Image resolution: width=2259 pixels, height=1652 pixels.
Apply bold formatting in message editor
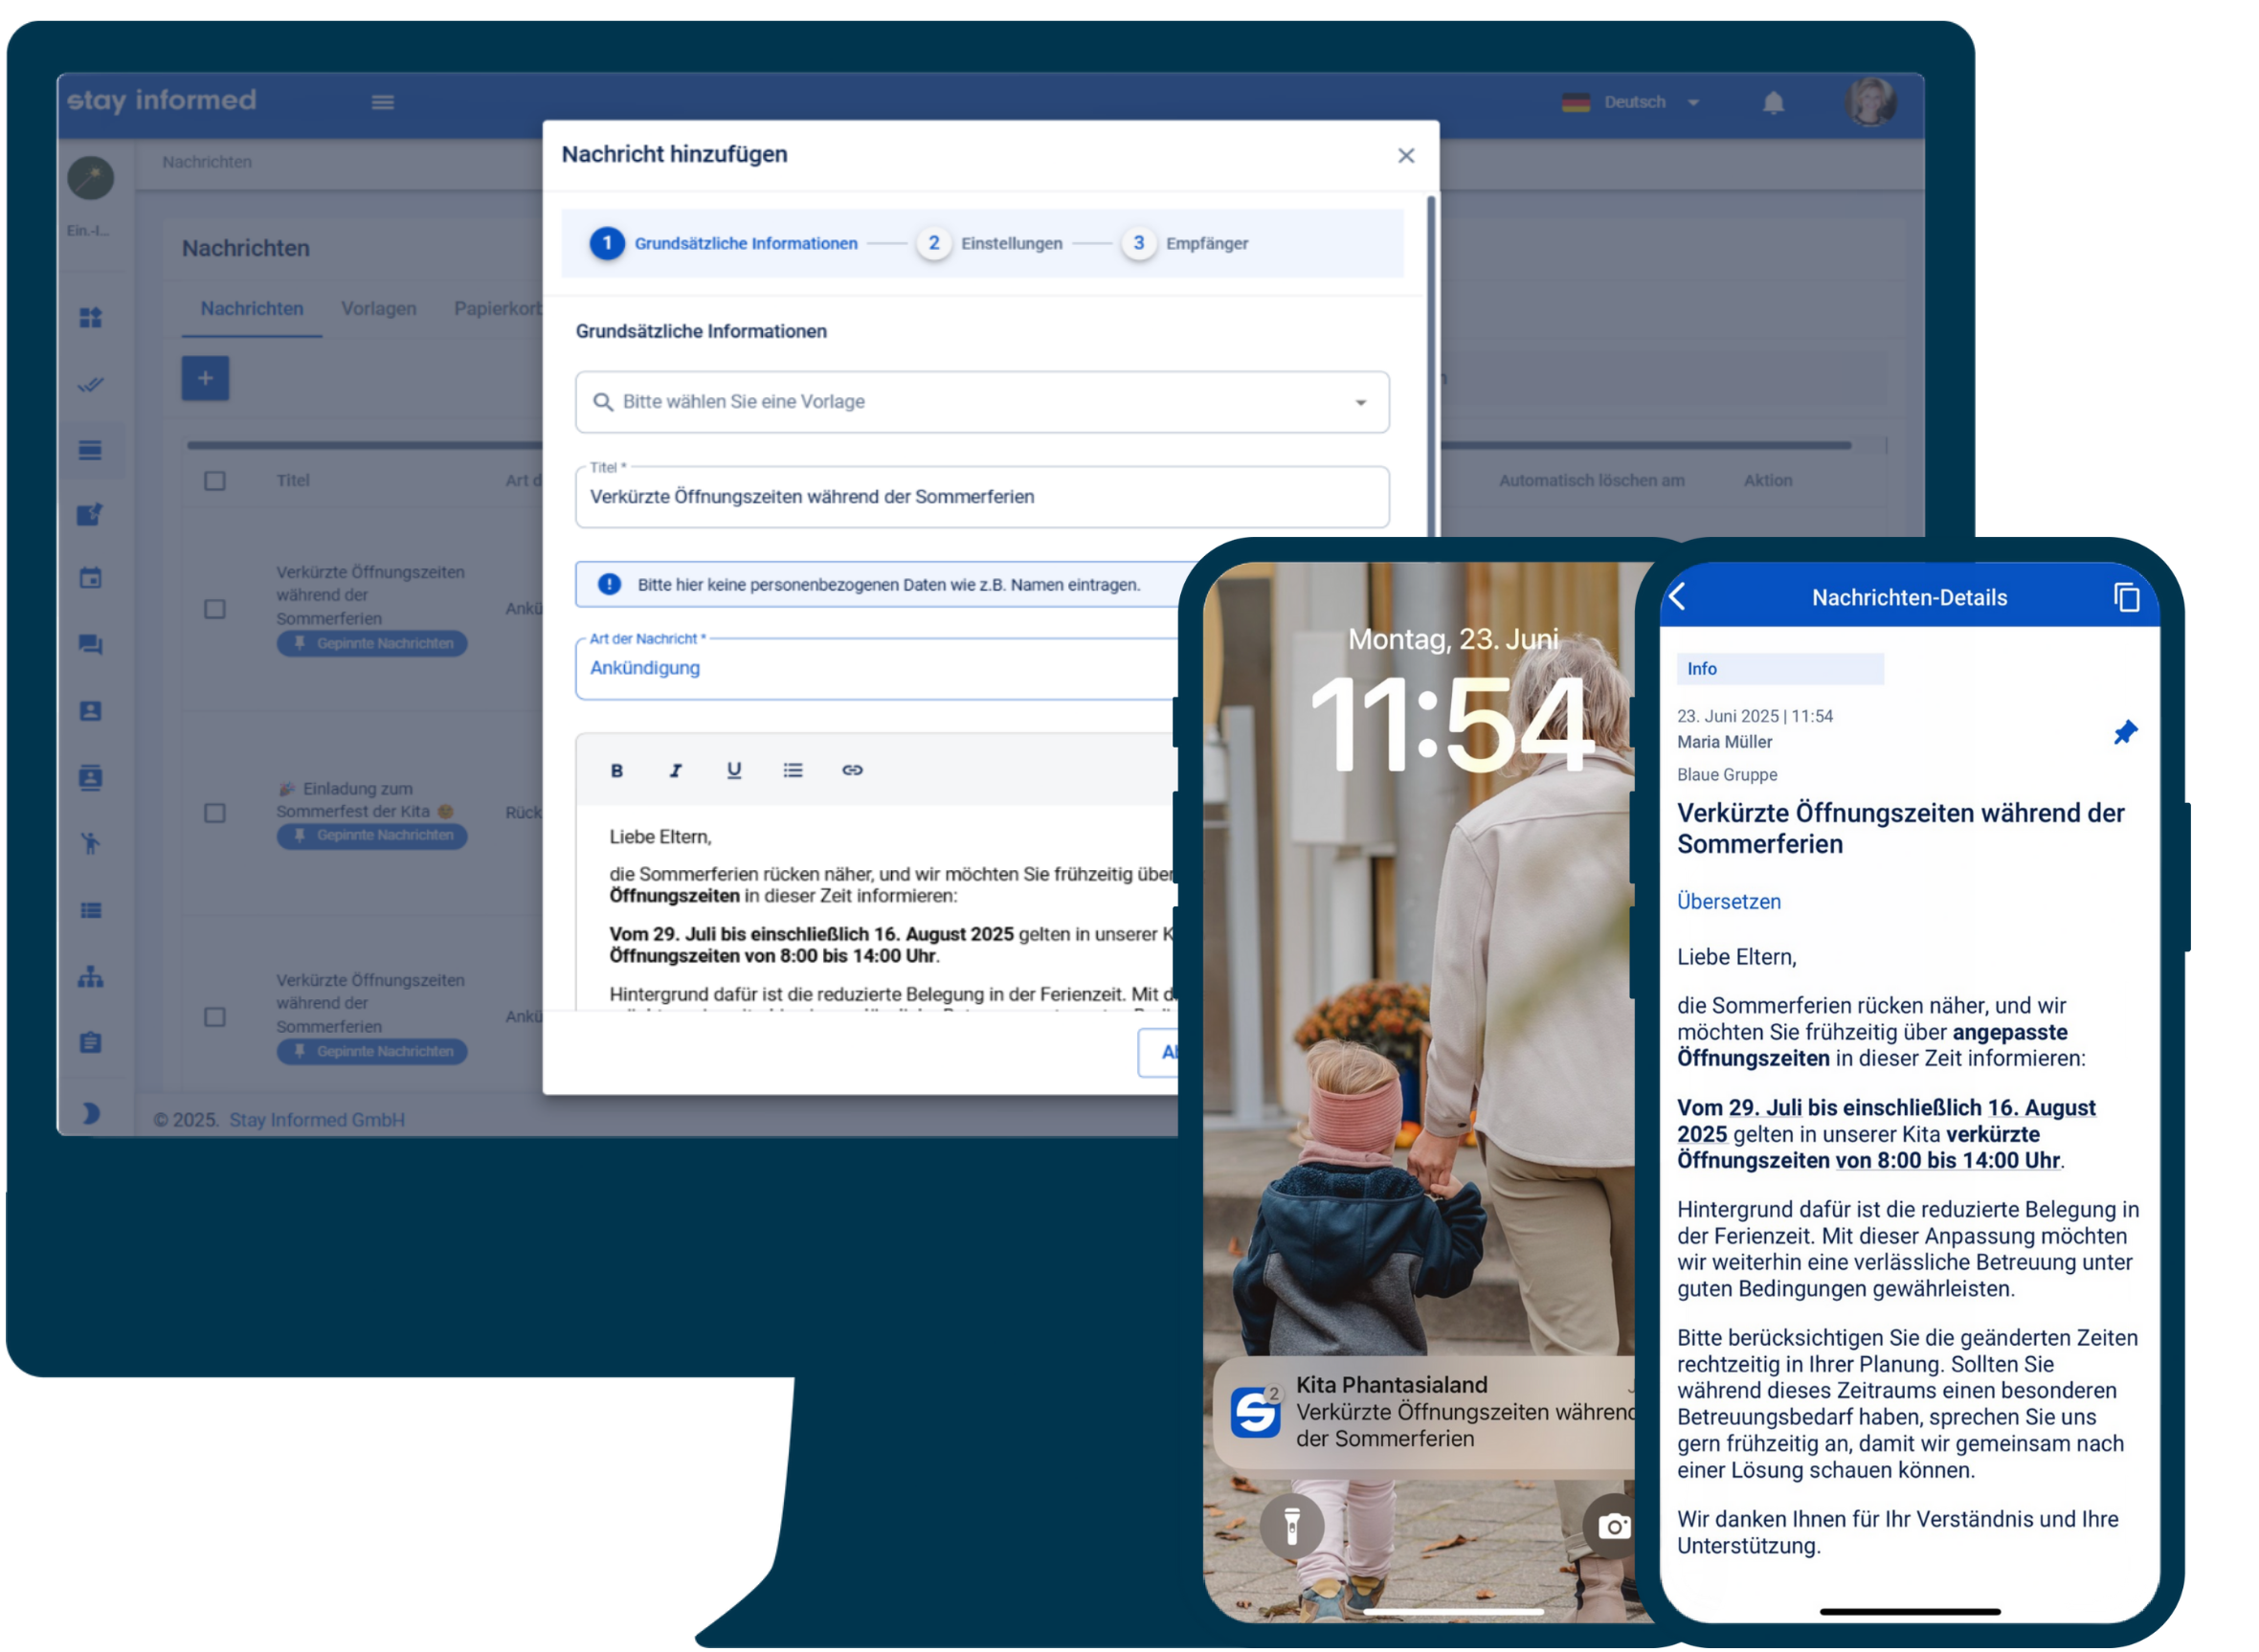pos(617,770)
